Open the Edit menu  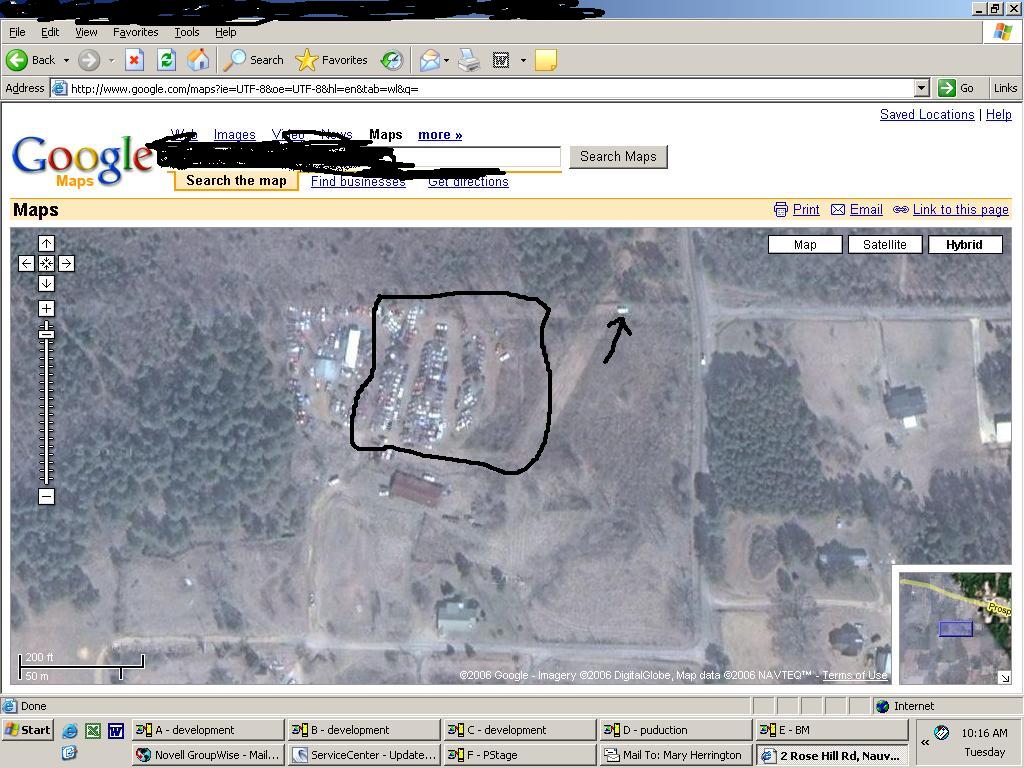pos(50,32)
